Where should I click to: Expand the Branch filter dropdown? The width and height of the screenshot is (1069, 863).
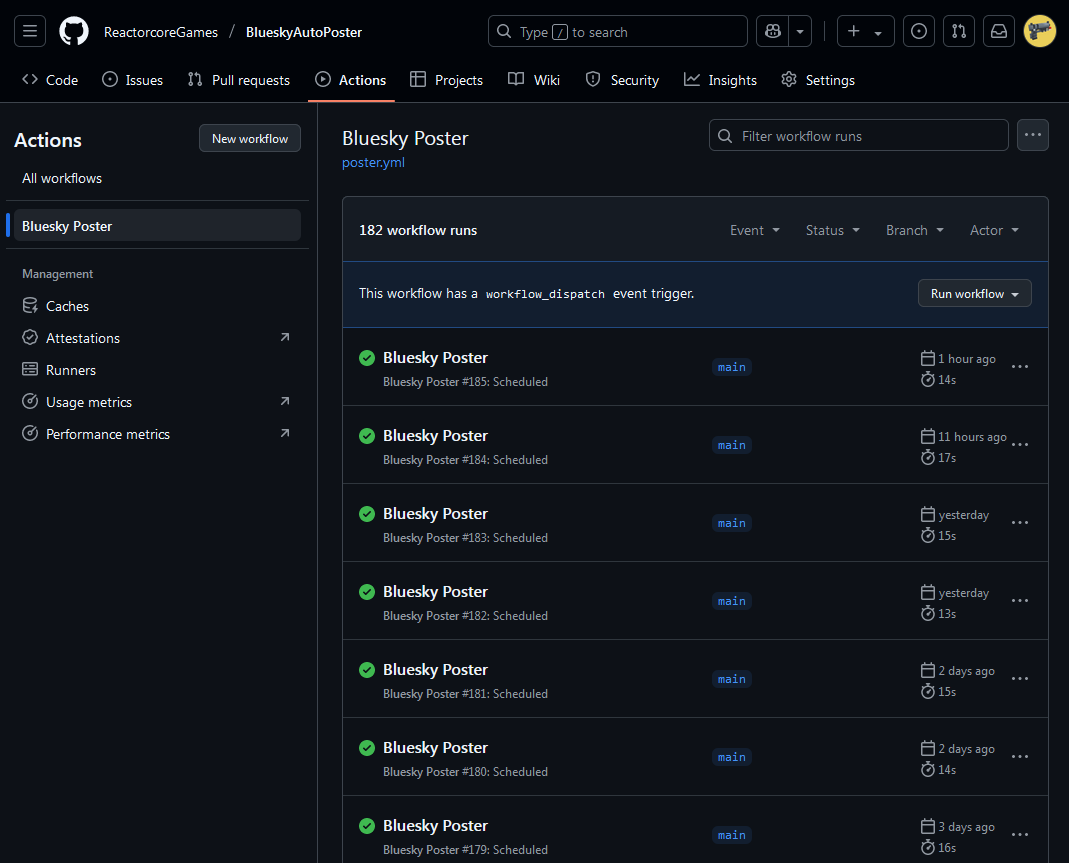coord(915,230)
